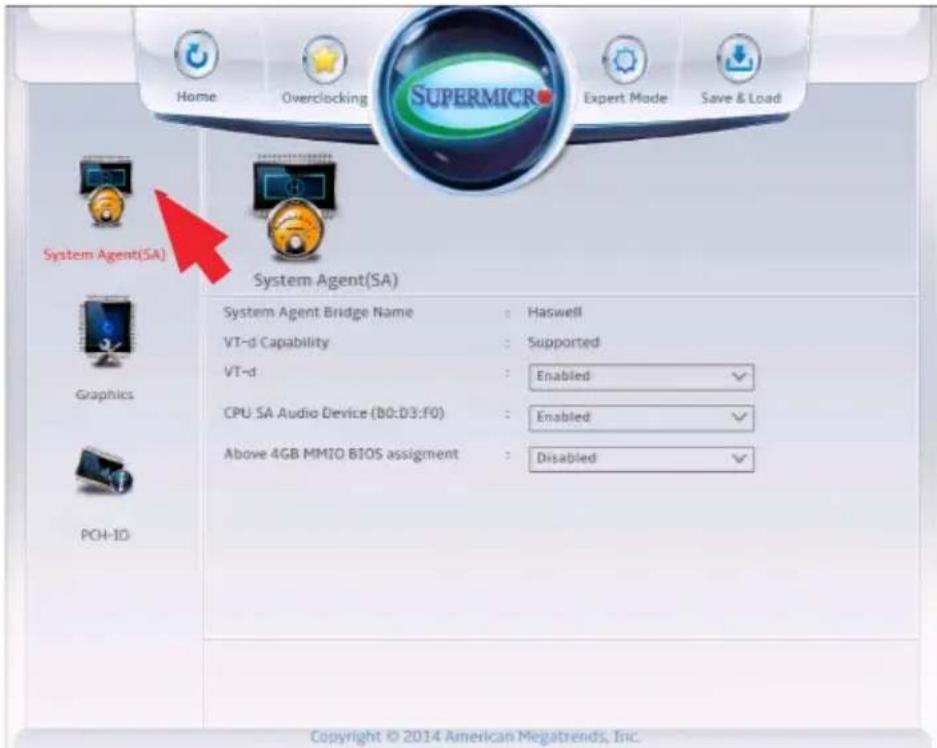Click the System Agent Bridge Name label
937x748 pixels.
click(x=318, y=312)
